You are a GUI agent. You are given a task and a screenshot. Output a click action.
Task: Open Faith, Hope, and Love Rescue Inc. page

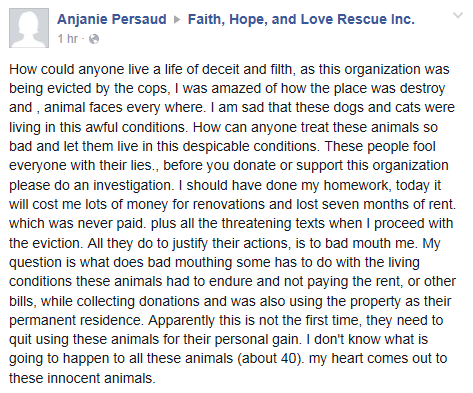[x=301, y=19]
